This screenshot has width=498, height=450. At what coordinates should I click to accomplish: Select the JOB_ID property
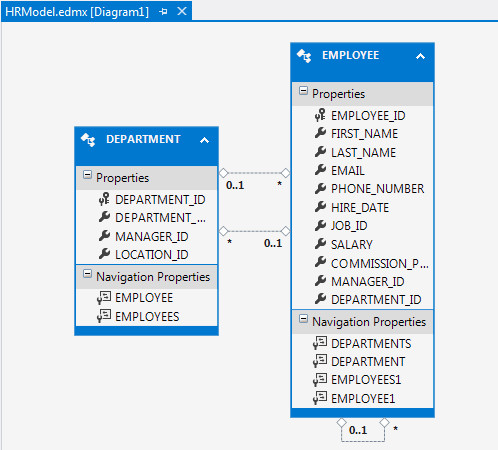349,226
